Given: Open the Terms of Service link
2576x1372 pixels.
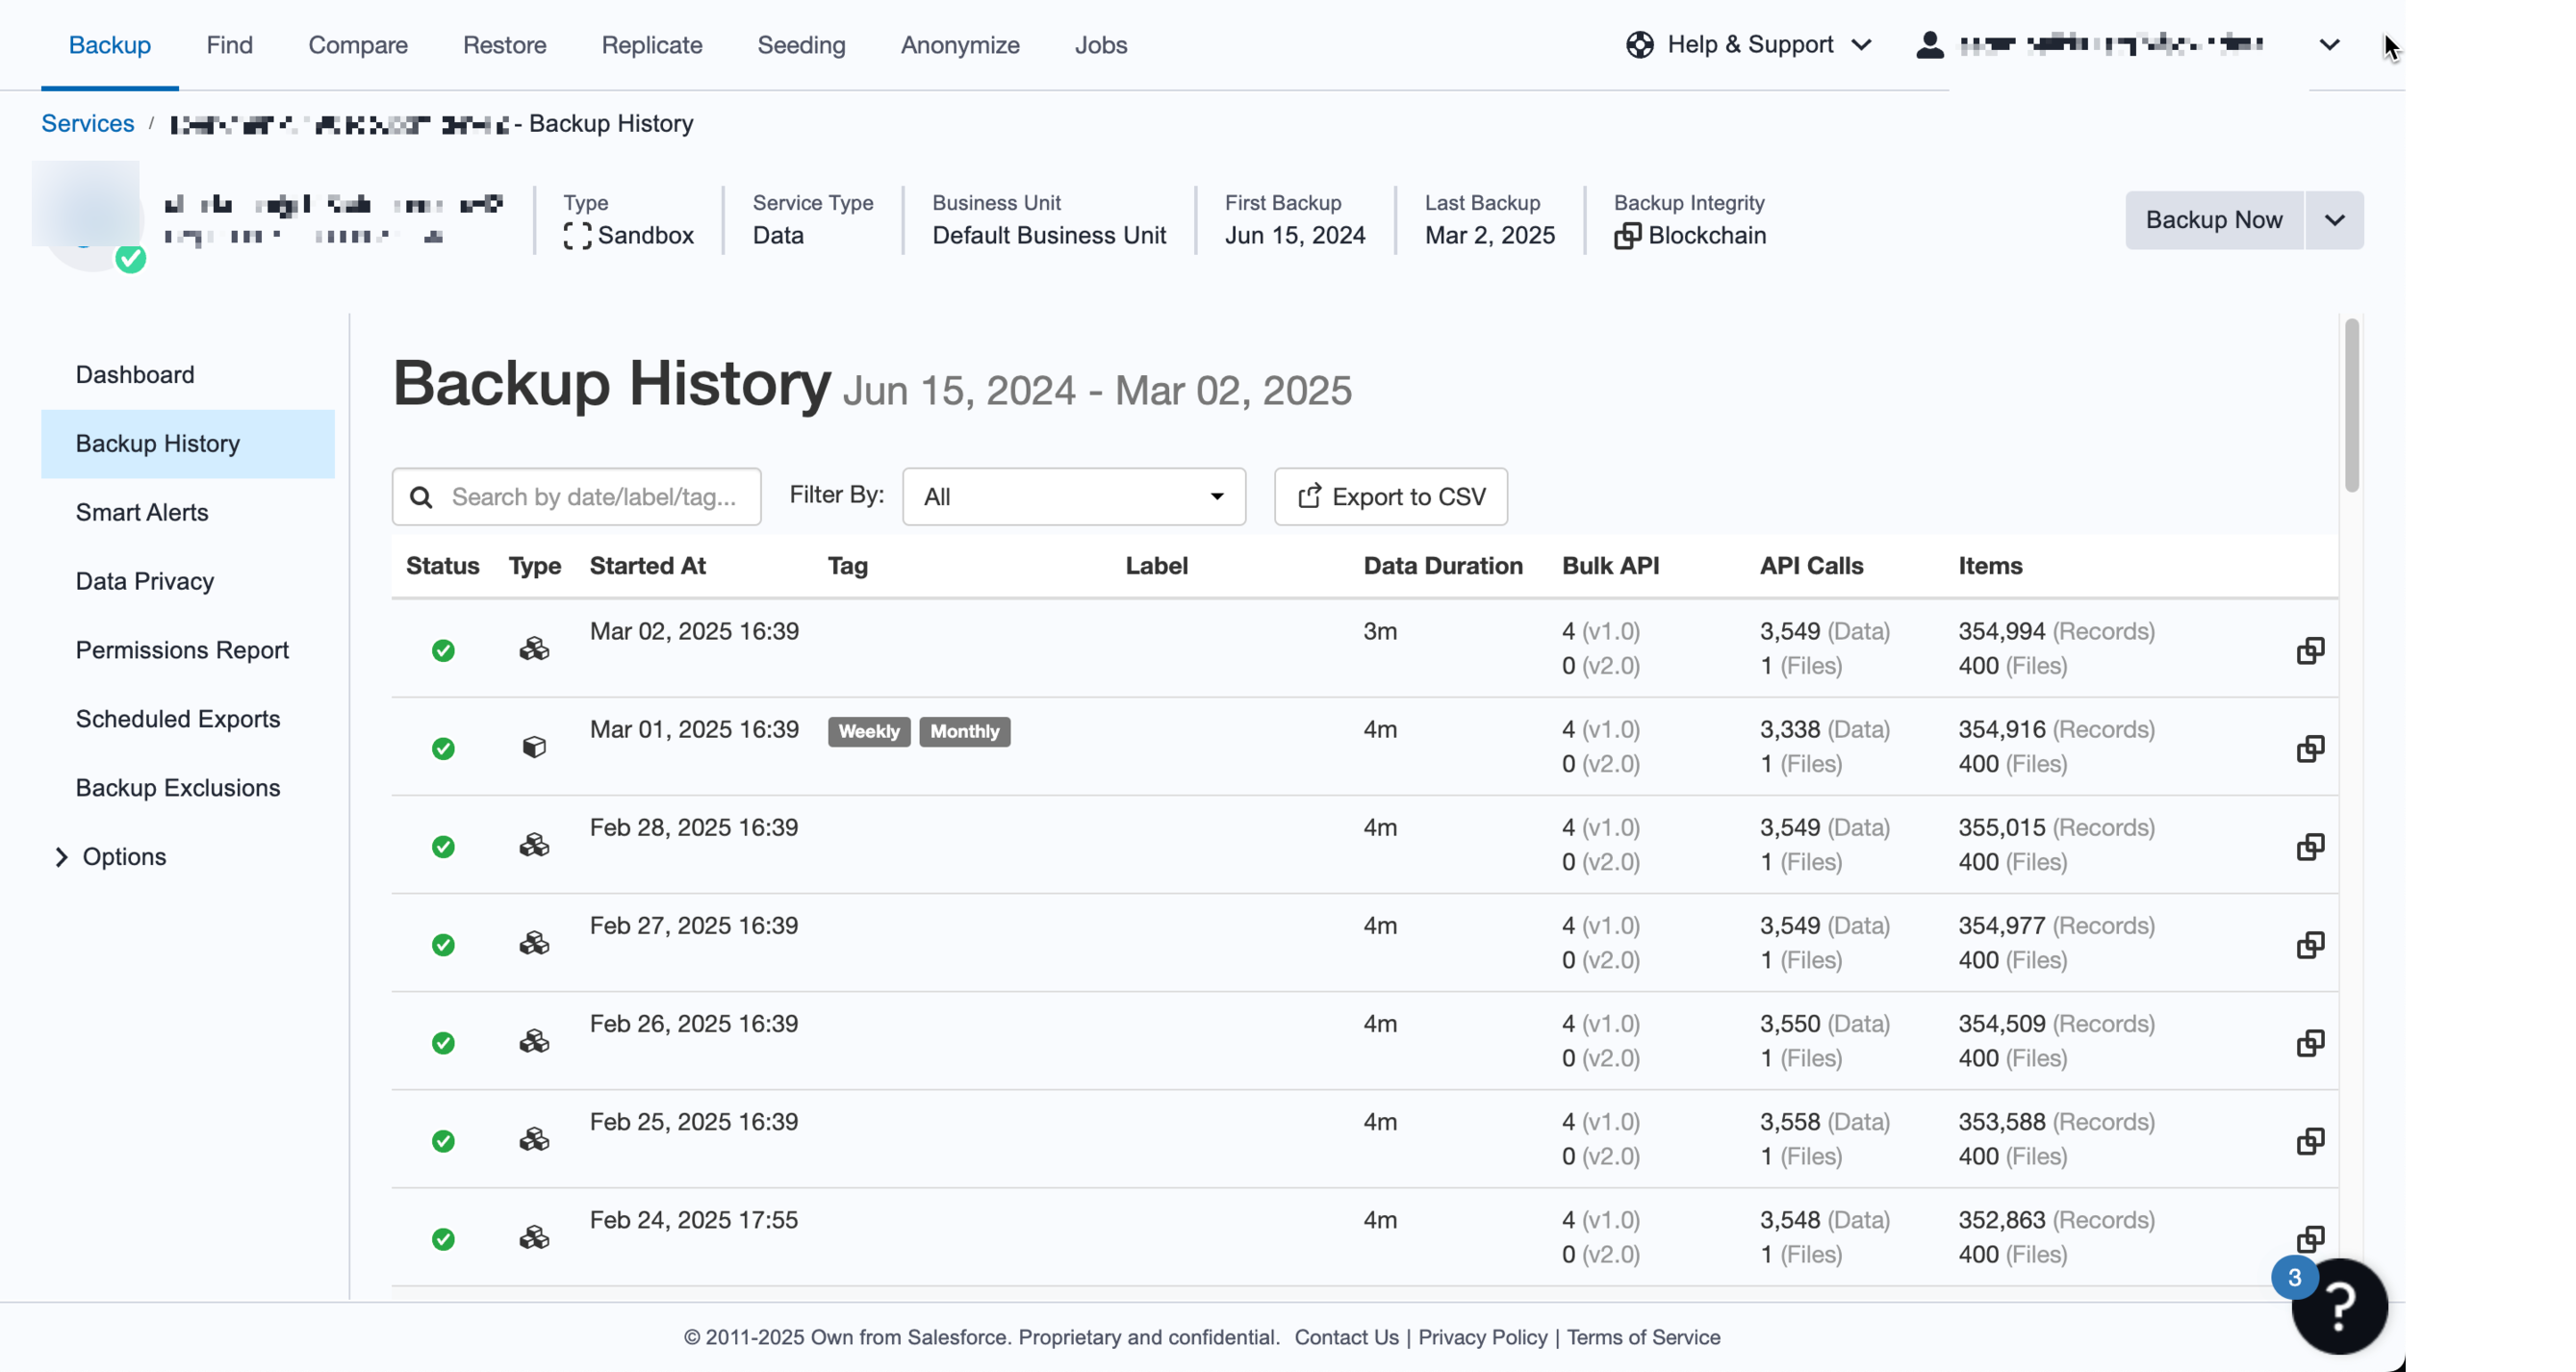Looking at the screenshot, I should coord(1644,1337).
